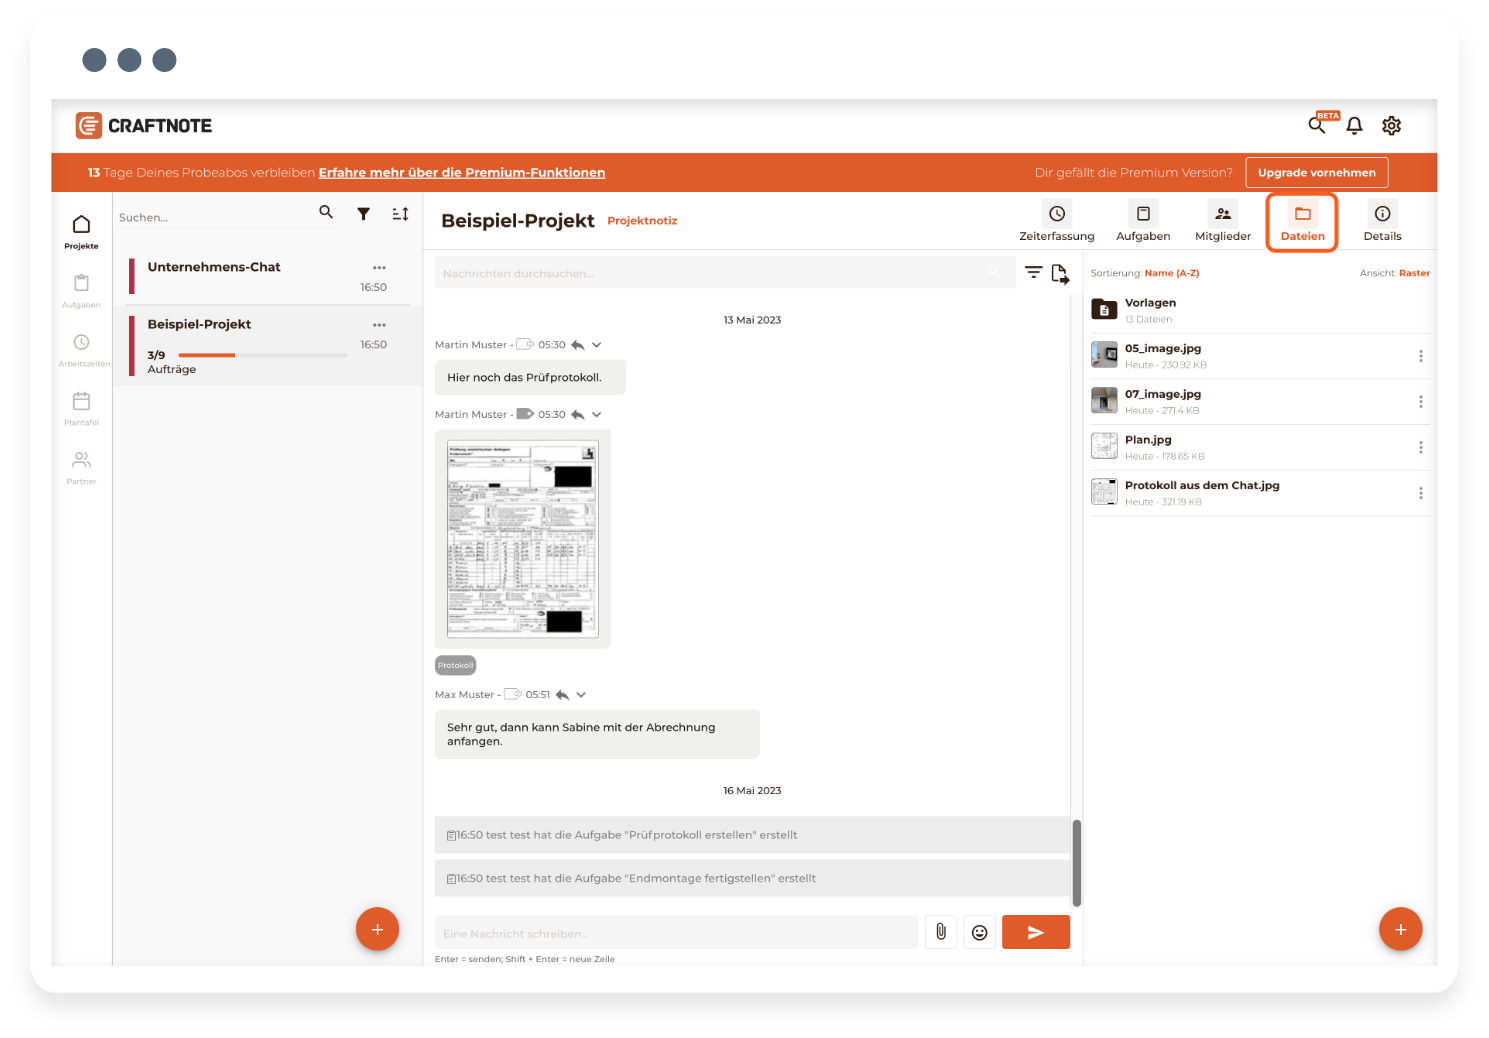Click the Upgrade vornehmen button
The height and width of the screenshot is (1038, 1489).
point(1316,173)
